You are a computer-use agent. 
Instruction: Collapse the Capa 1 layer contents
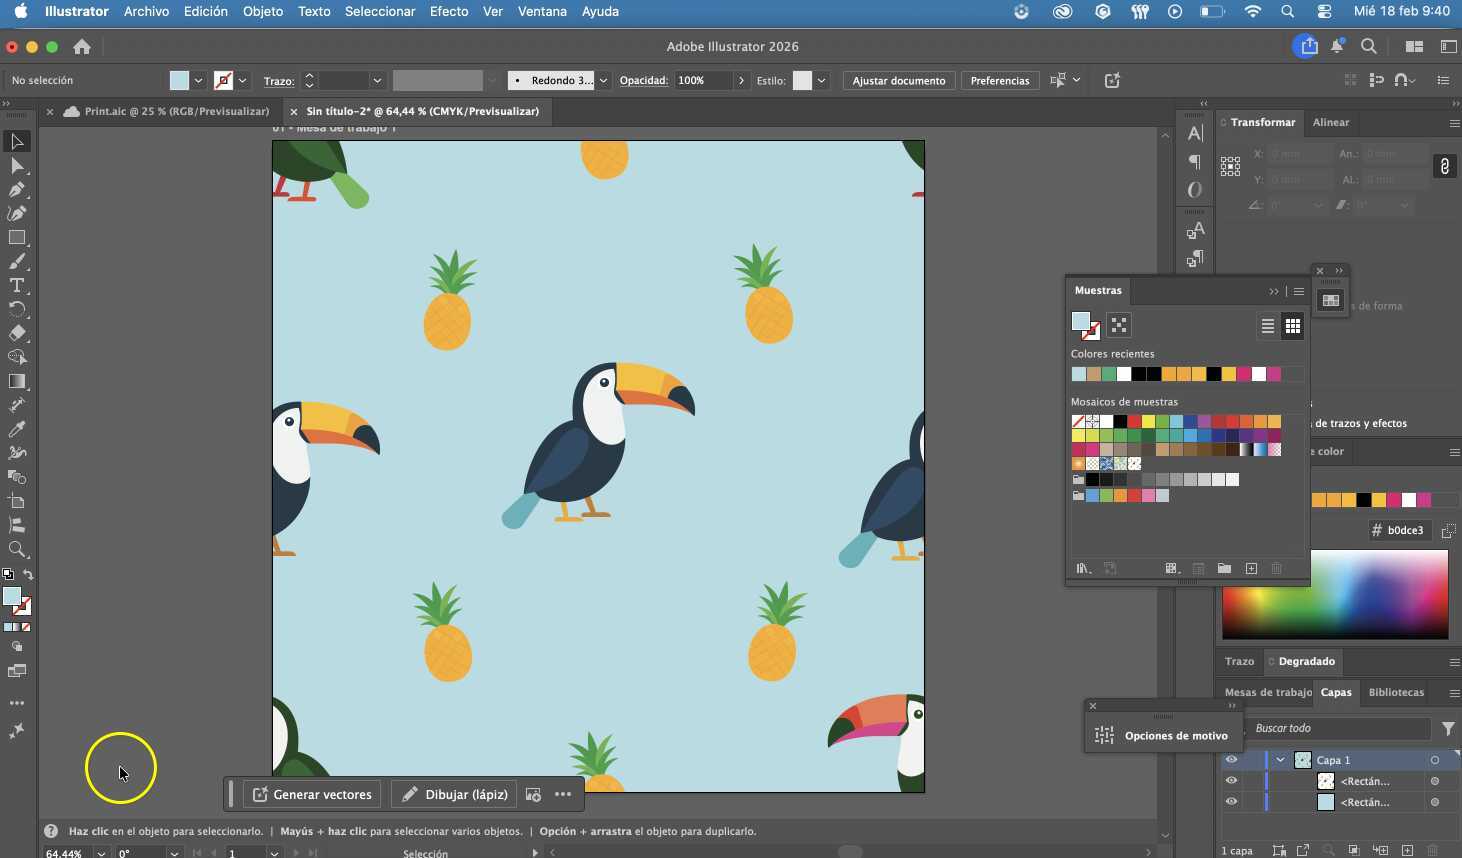1280,760
